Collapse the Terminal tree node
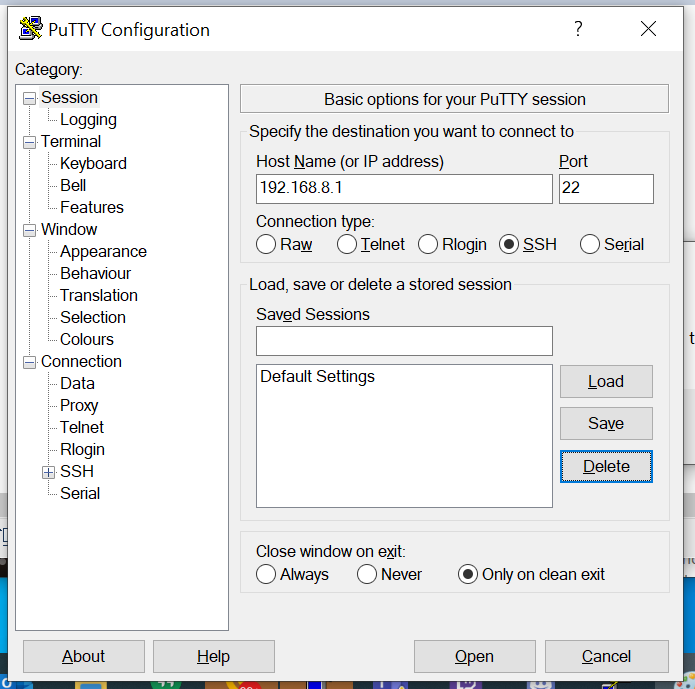This screenshot has height=689, width=695. (29, 142)
